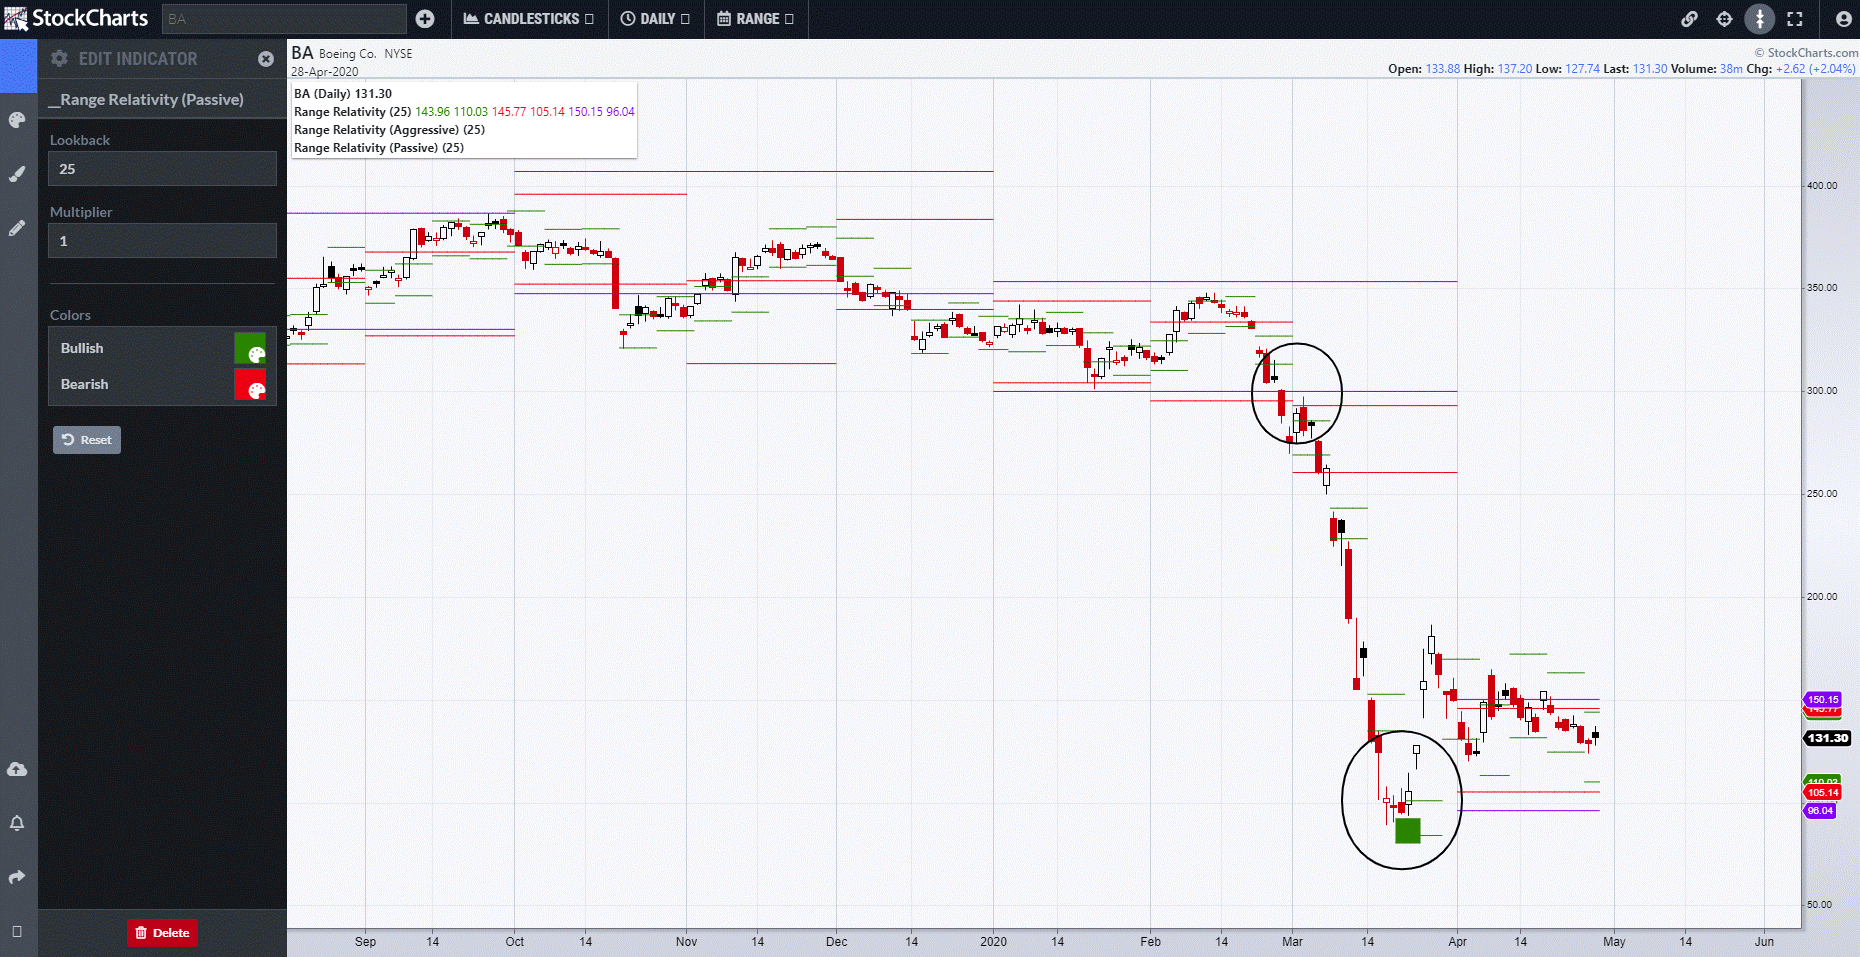
Task: Click the 96.04 purple price label on axis
Action: pos(1820,811)
